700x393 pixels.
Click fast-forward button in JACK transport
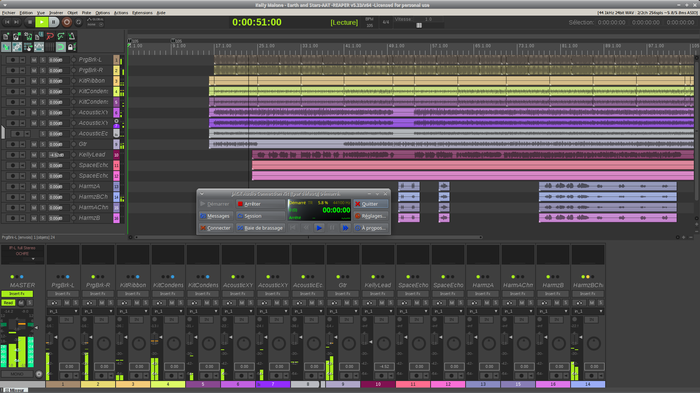click(345, 228)
